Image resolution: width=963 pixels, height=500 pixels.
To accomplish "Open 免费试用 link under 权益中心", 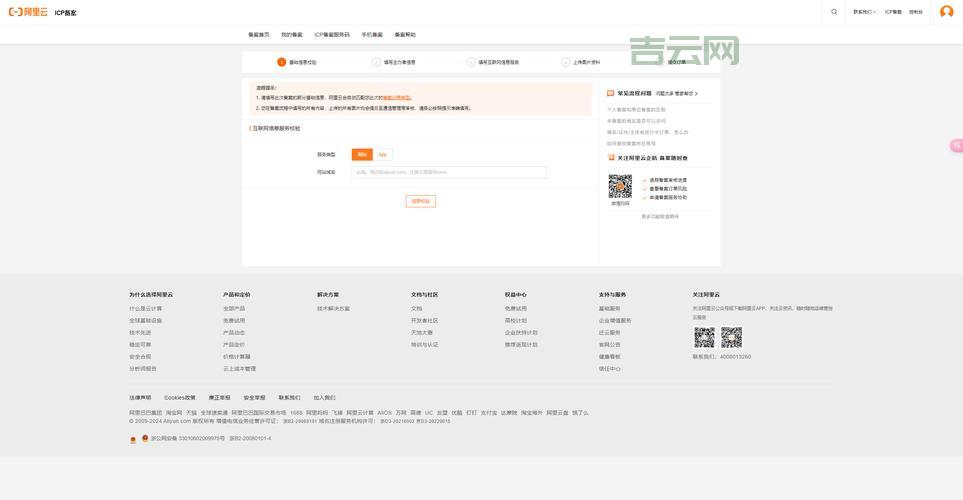I will [516, 308].
